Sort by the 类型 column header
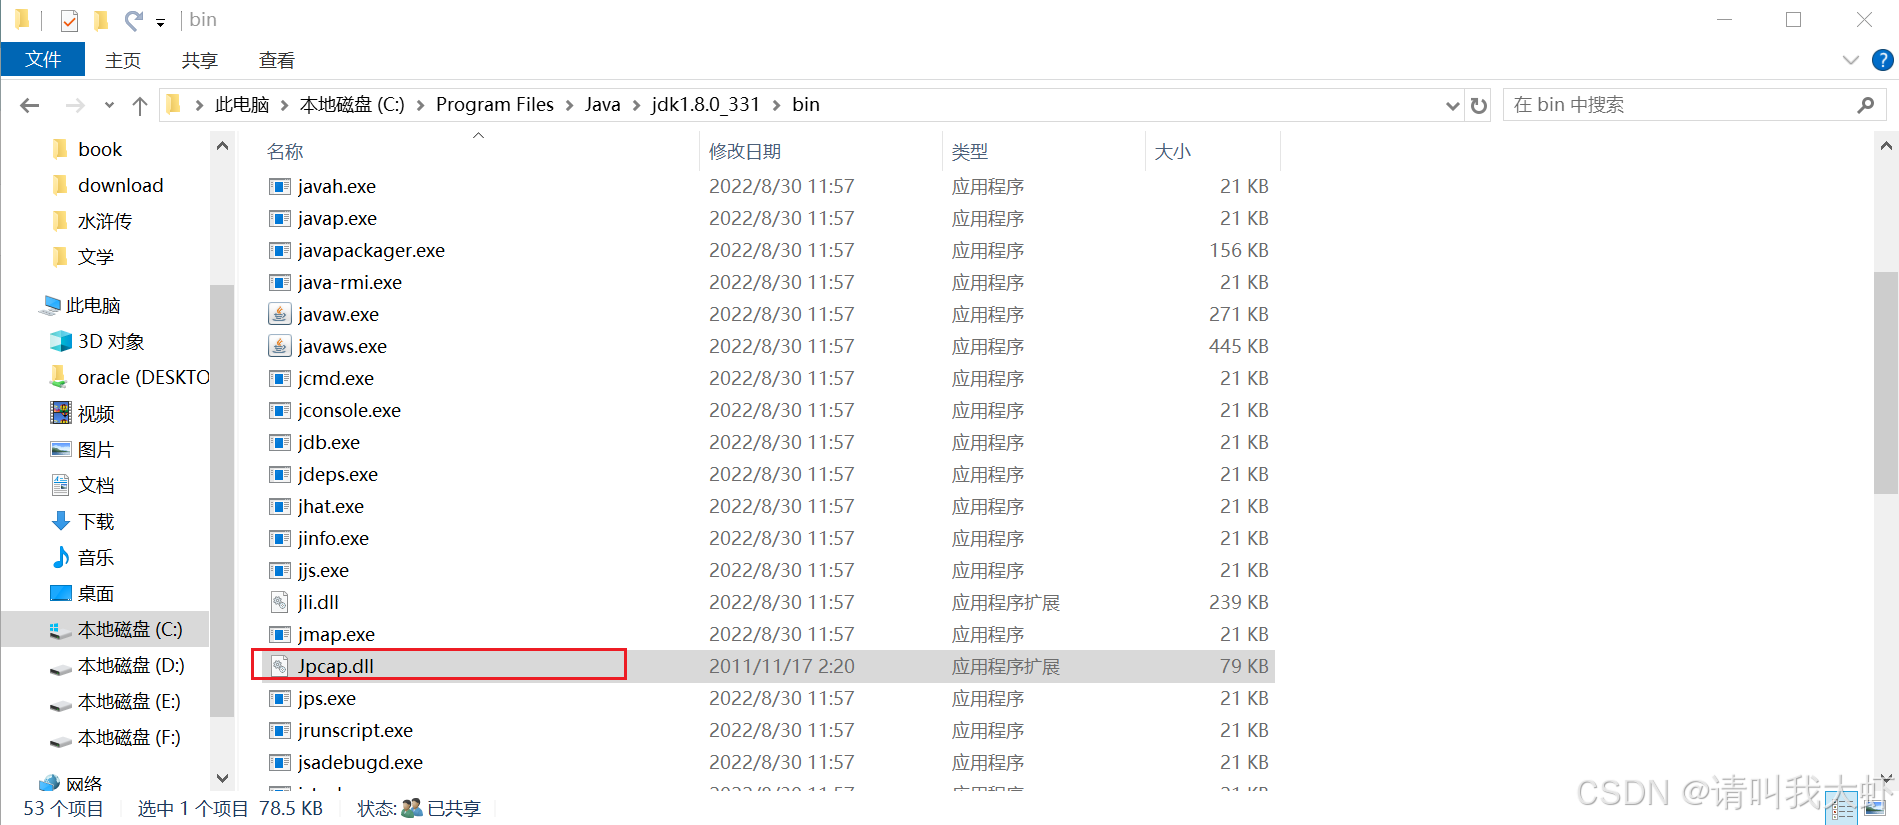 [1044, 151]
